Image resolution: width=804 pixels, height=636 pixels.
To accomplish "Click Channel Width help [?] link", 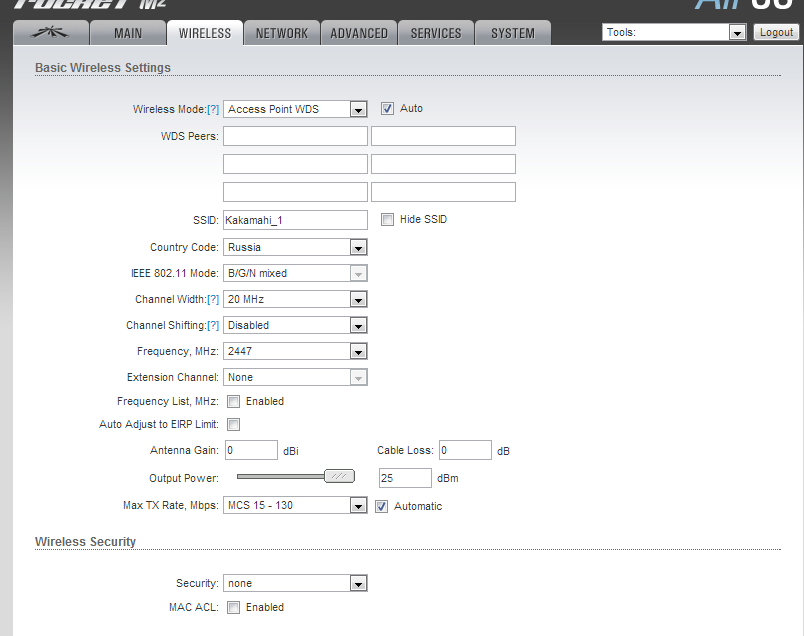I will (213, 299).
